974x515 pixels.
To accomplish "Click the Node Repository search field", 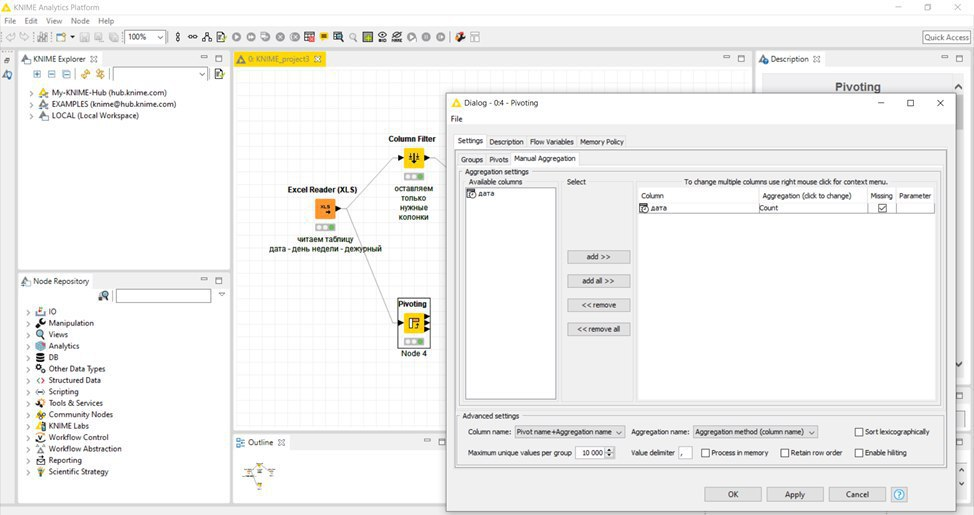I will [163, 296].
